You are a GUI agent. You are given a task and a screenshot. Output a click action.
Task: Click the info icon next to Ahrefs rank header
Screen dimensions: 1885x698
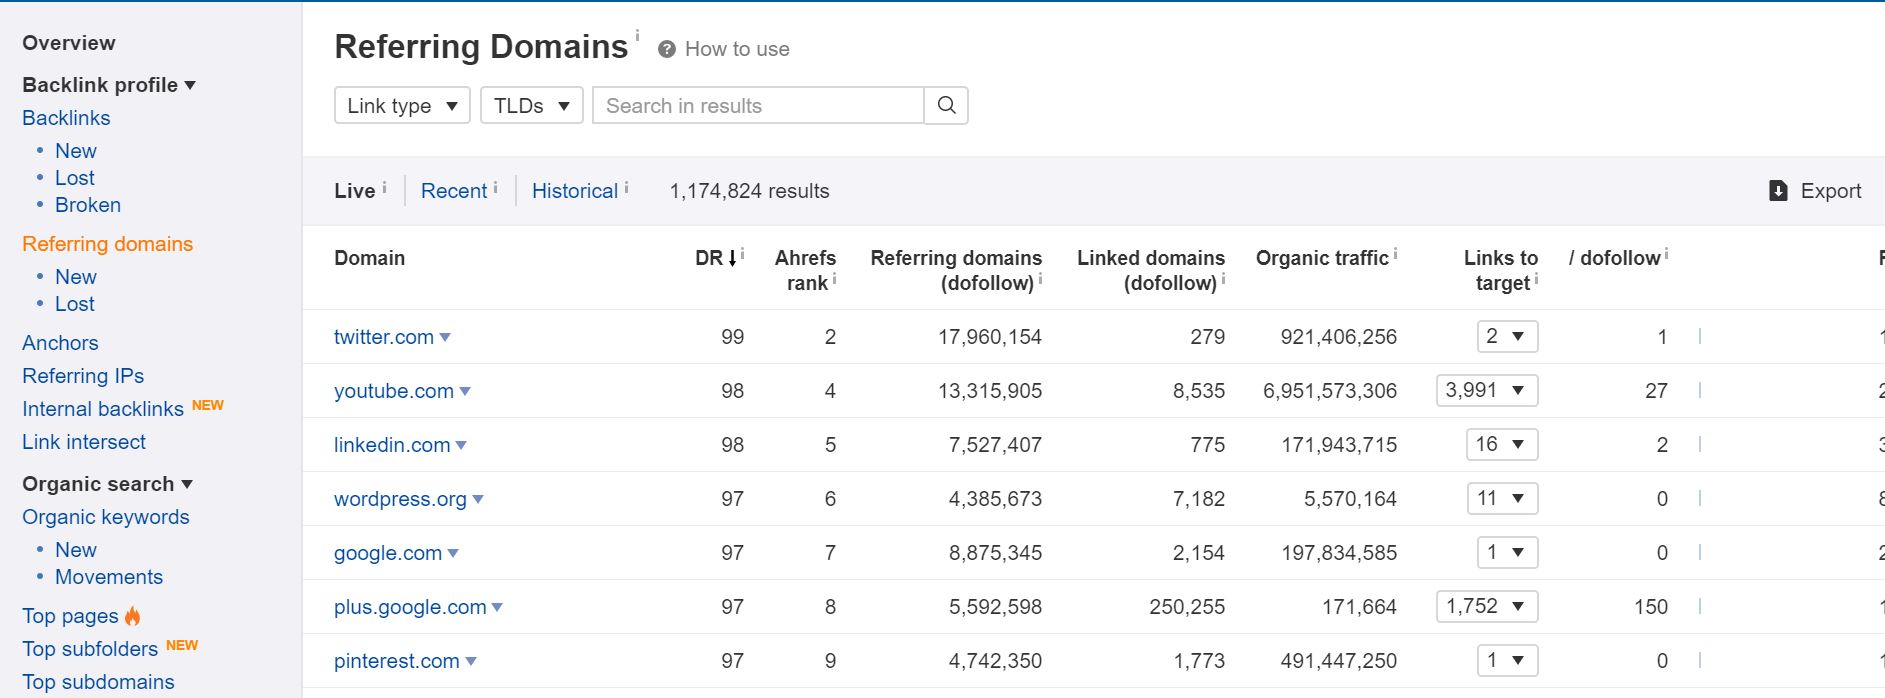(834, 280)
